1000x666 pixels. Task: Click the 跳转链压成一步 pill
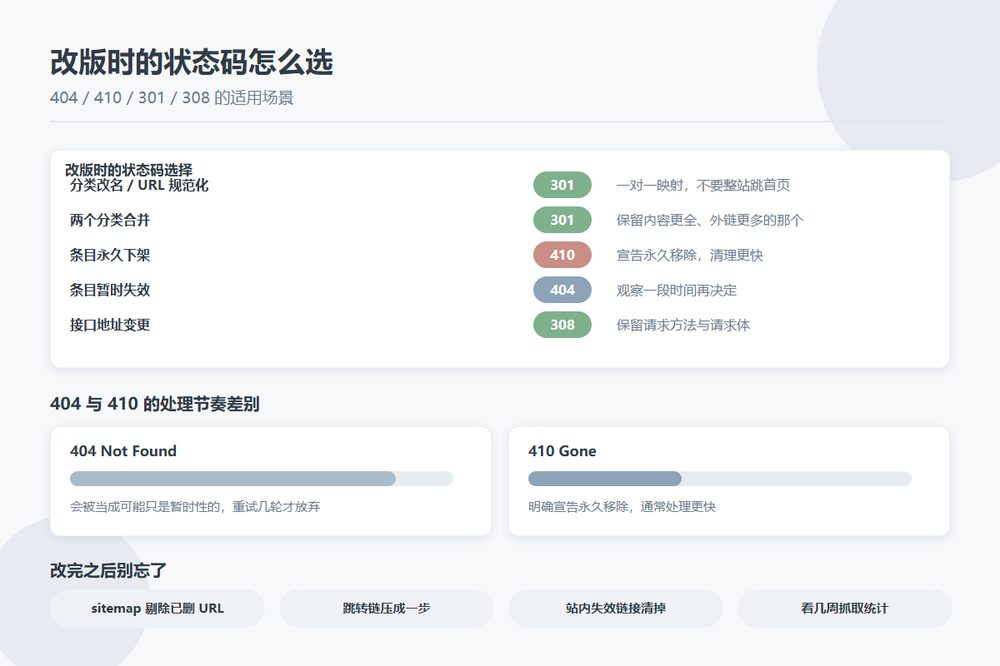click(x=386, y=608)
